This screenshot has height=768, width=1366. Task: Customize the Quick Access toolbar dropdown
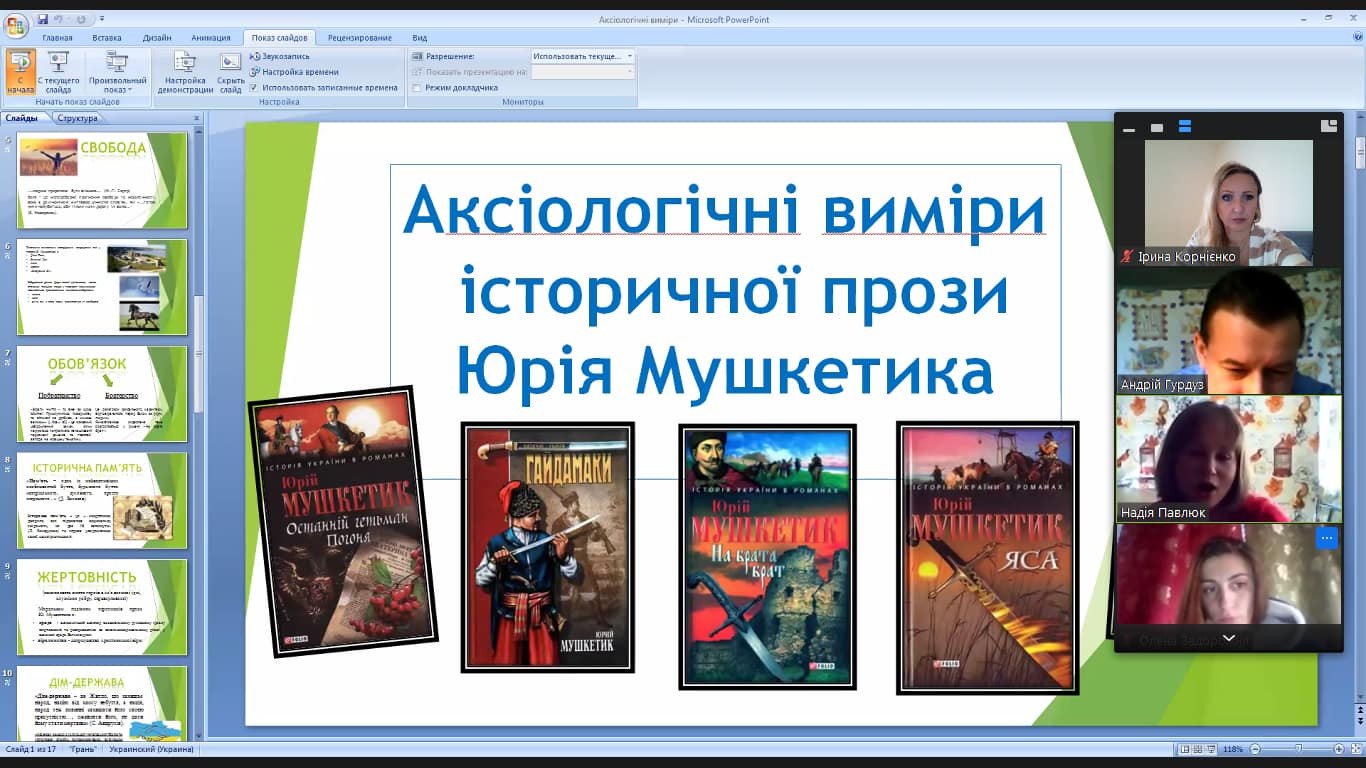pyautogui.click(x=102, y=19)
